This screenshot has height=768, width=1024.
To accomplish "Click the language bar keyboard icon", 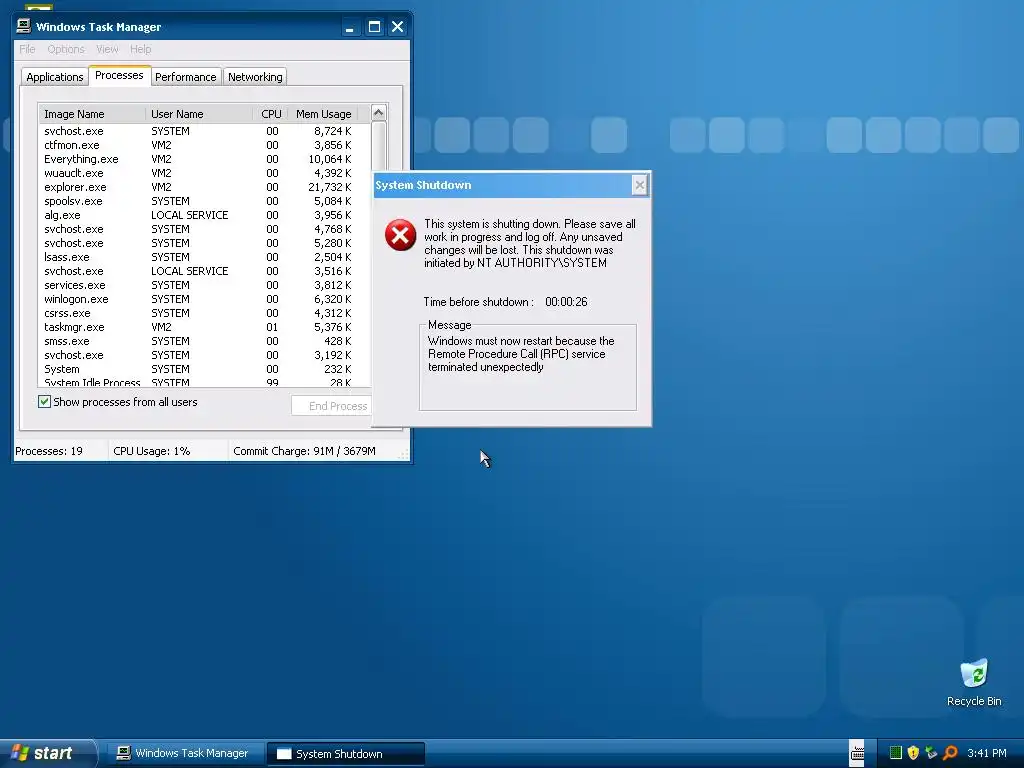I will click(857, 753).
